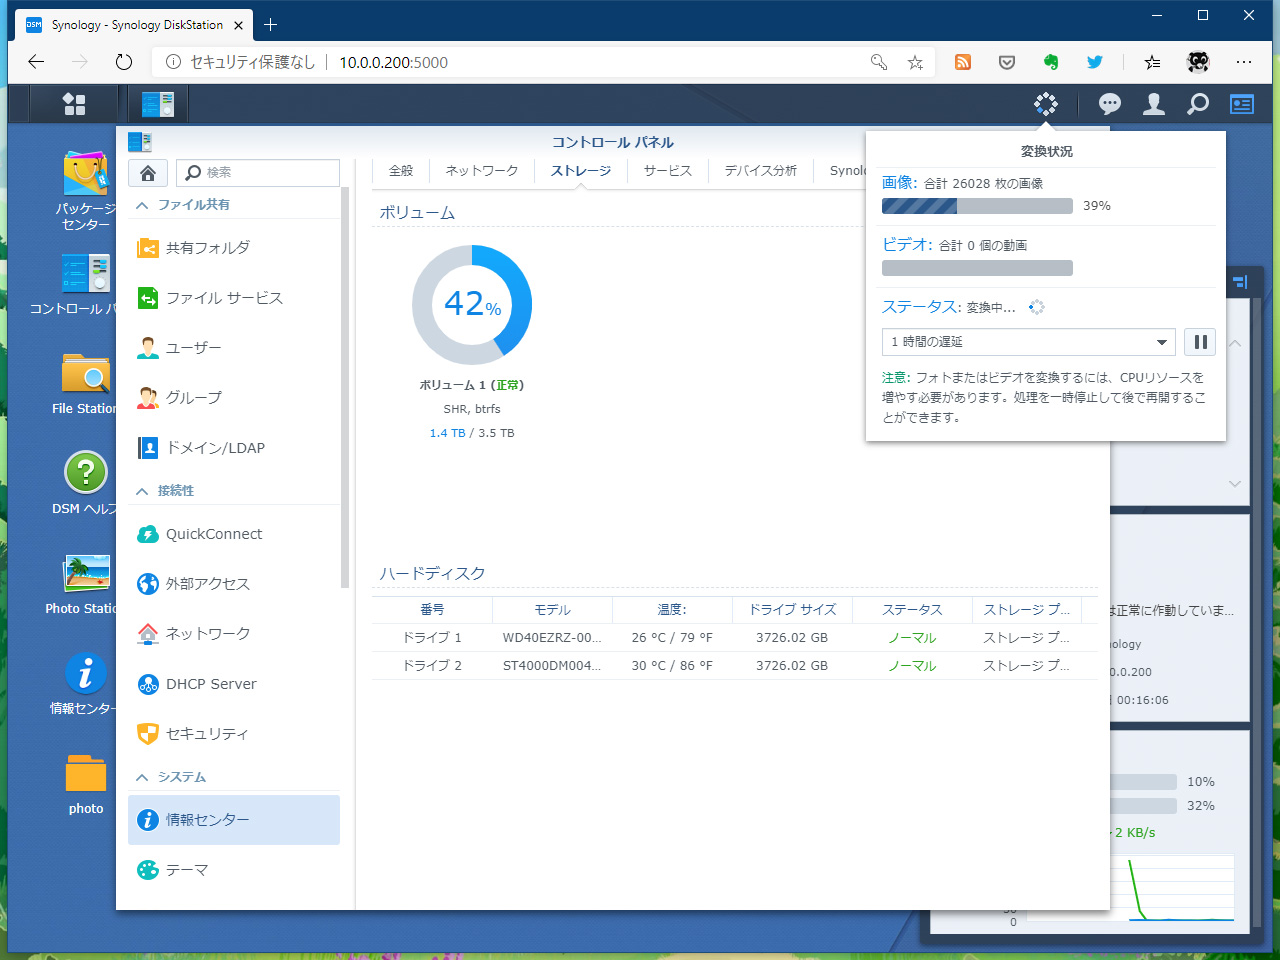Open the DSM user options person icon
Image resolution: width=1280 pixels, height=960 pixels.
click(1154, 104)
